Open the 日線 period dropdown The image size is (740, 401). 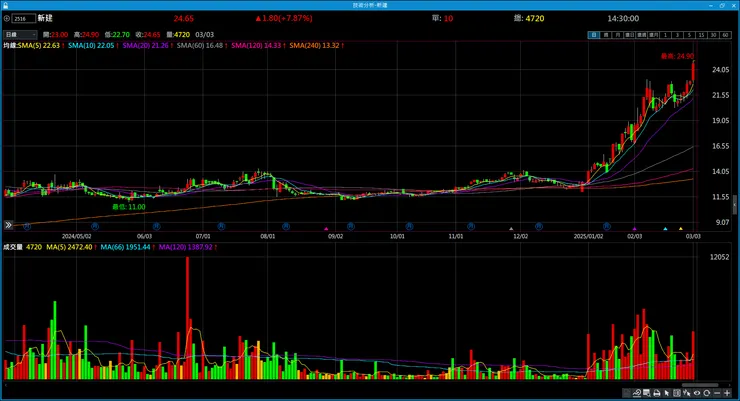point(20,34)
